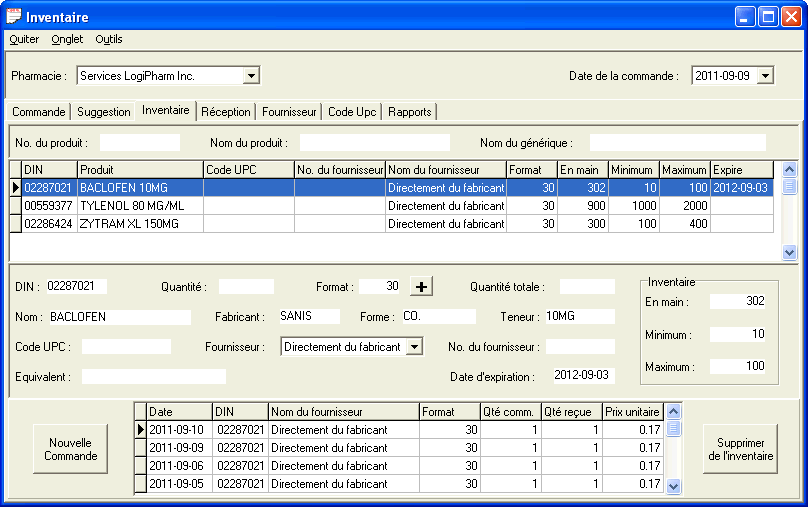Image resolution: width=808 pixels, height=507 pixels.
Task: Select the TYLENOL 80 MG/ML row
Action: (139, 206)
